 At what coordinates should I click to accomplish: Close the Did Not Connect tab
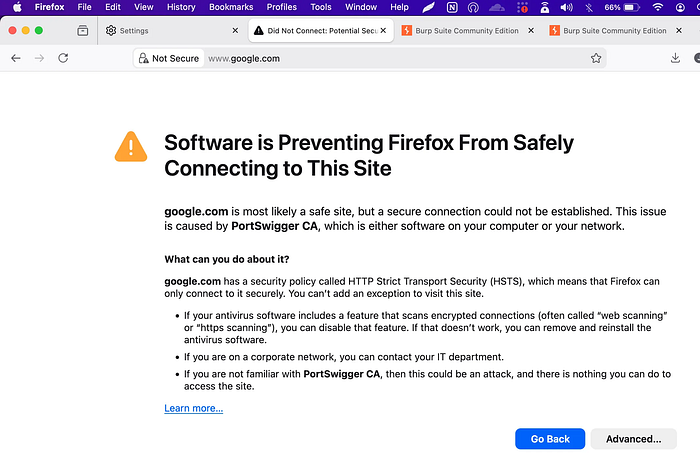[x=383, y=30]
